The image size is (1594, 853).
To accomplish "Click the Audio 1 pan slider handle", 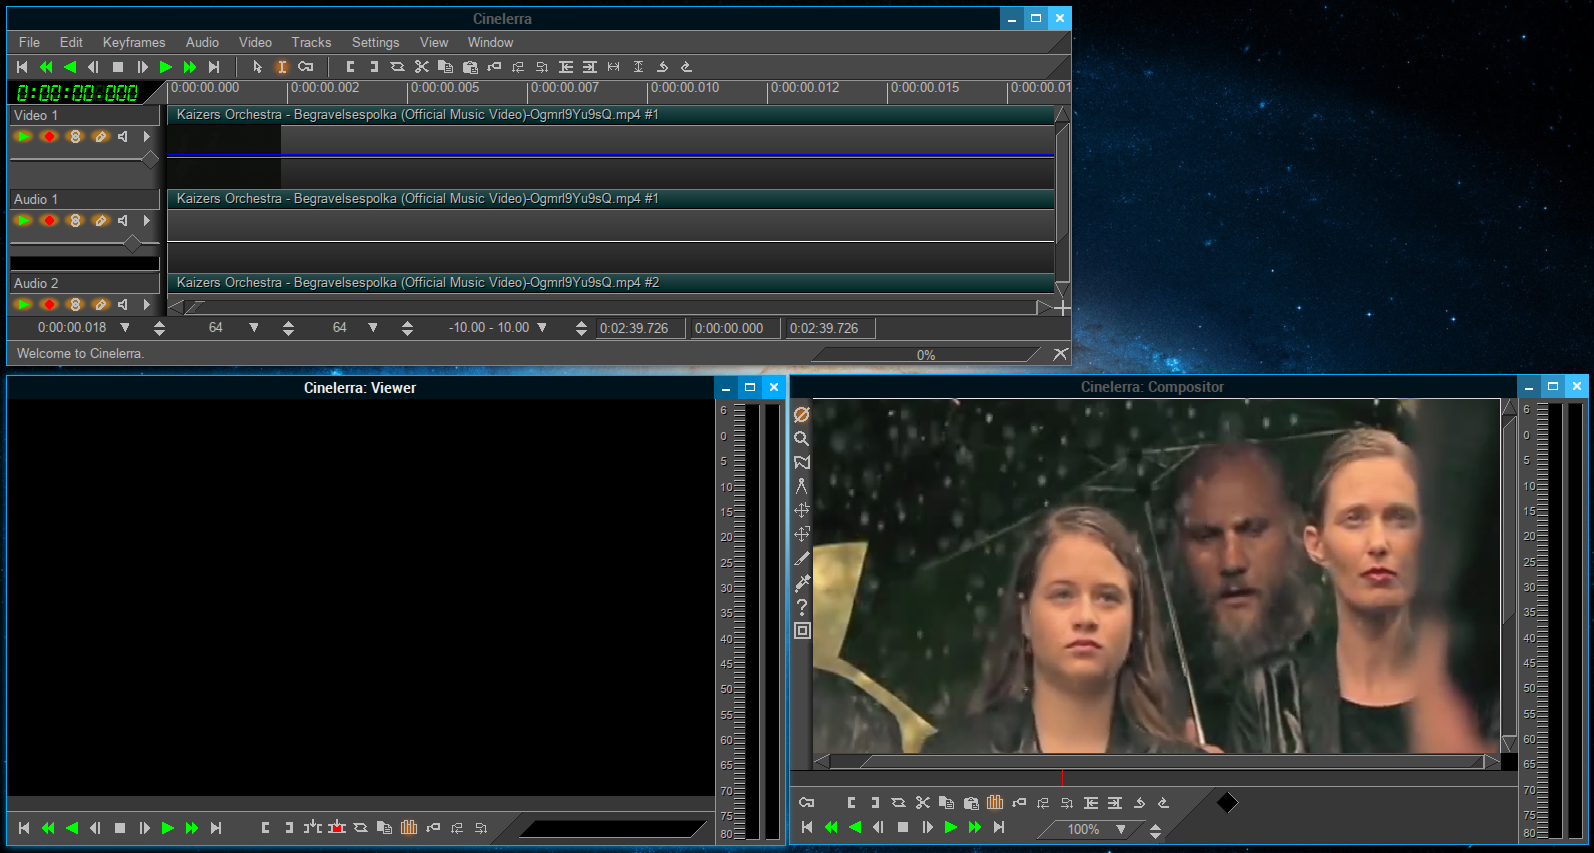I will pyautogui.click(x=132, y=243).
